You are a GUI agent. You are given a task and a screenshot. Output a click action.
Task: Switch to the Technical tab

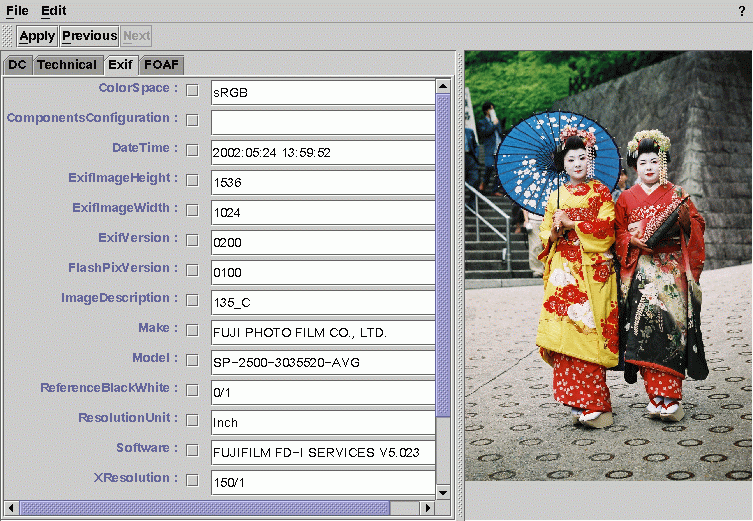[x=67, y=65]
